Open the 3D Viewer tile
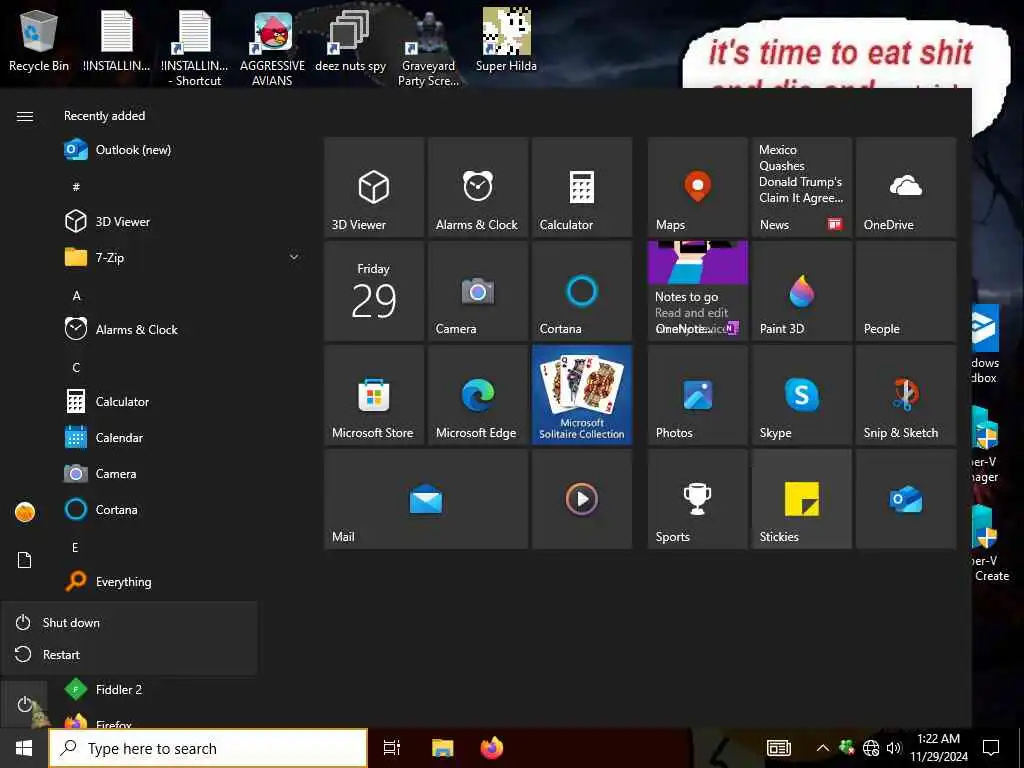1024x768 pixels. tap(374, 187)
